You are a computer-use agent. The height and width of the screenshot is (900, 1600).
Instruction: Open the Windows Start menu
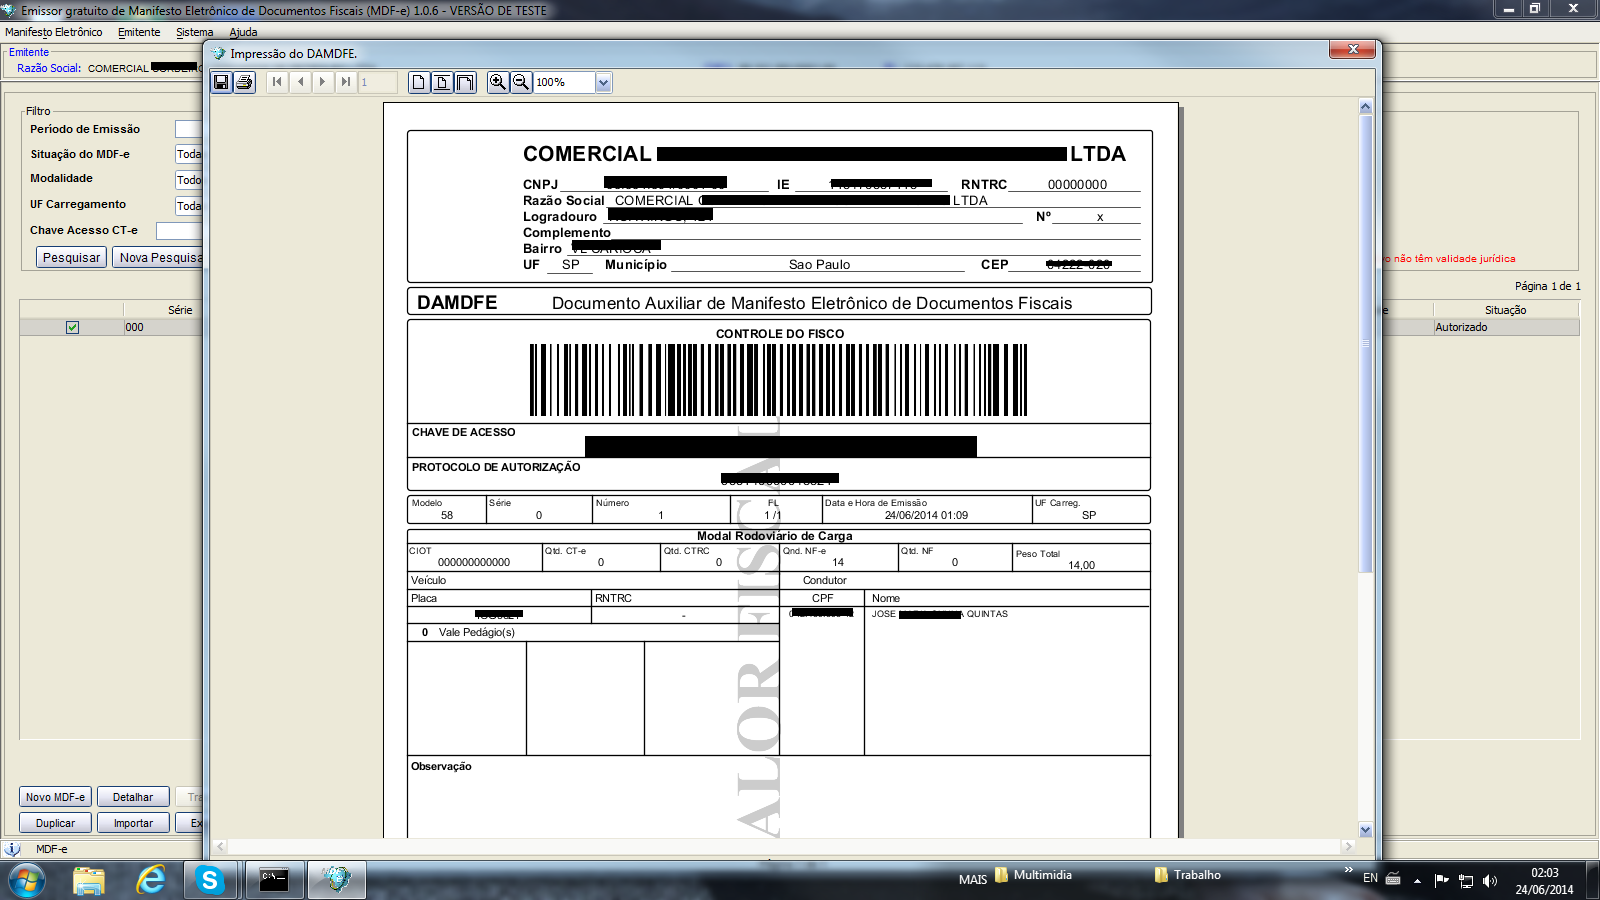click(26, 880)
